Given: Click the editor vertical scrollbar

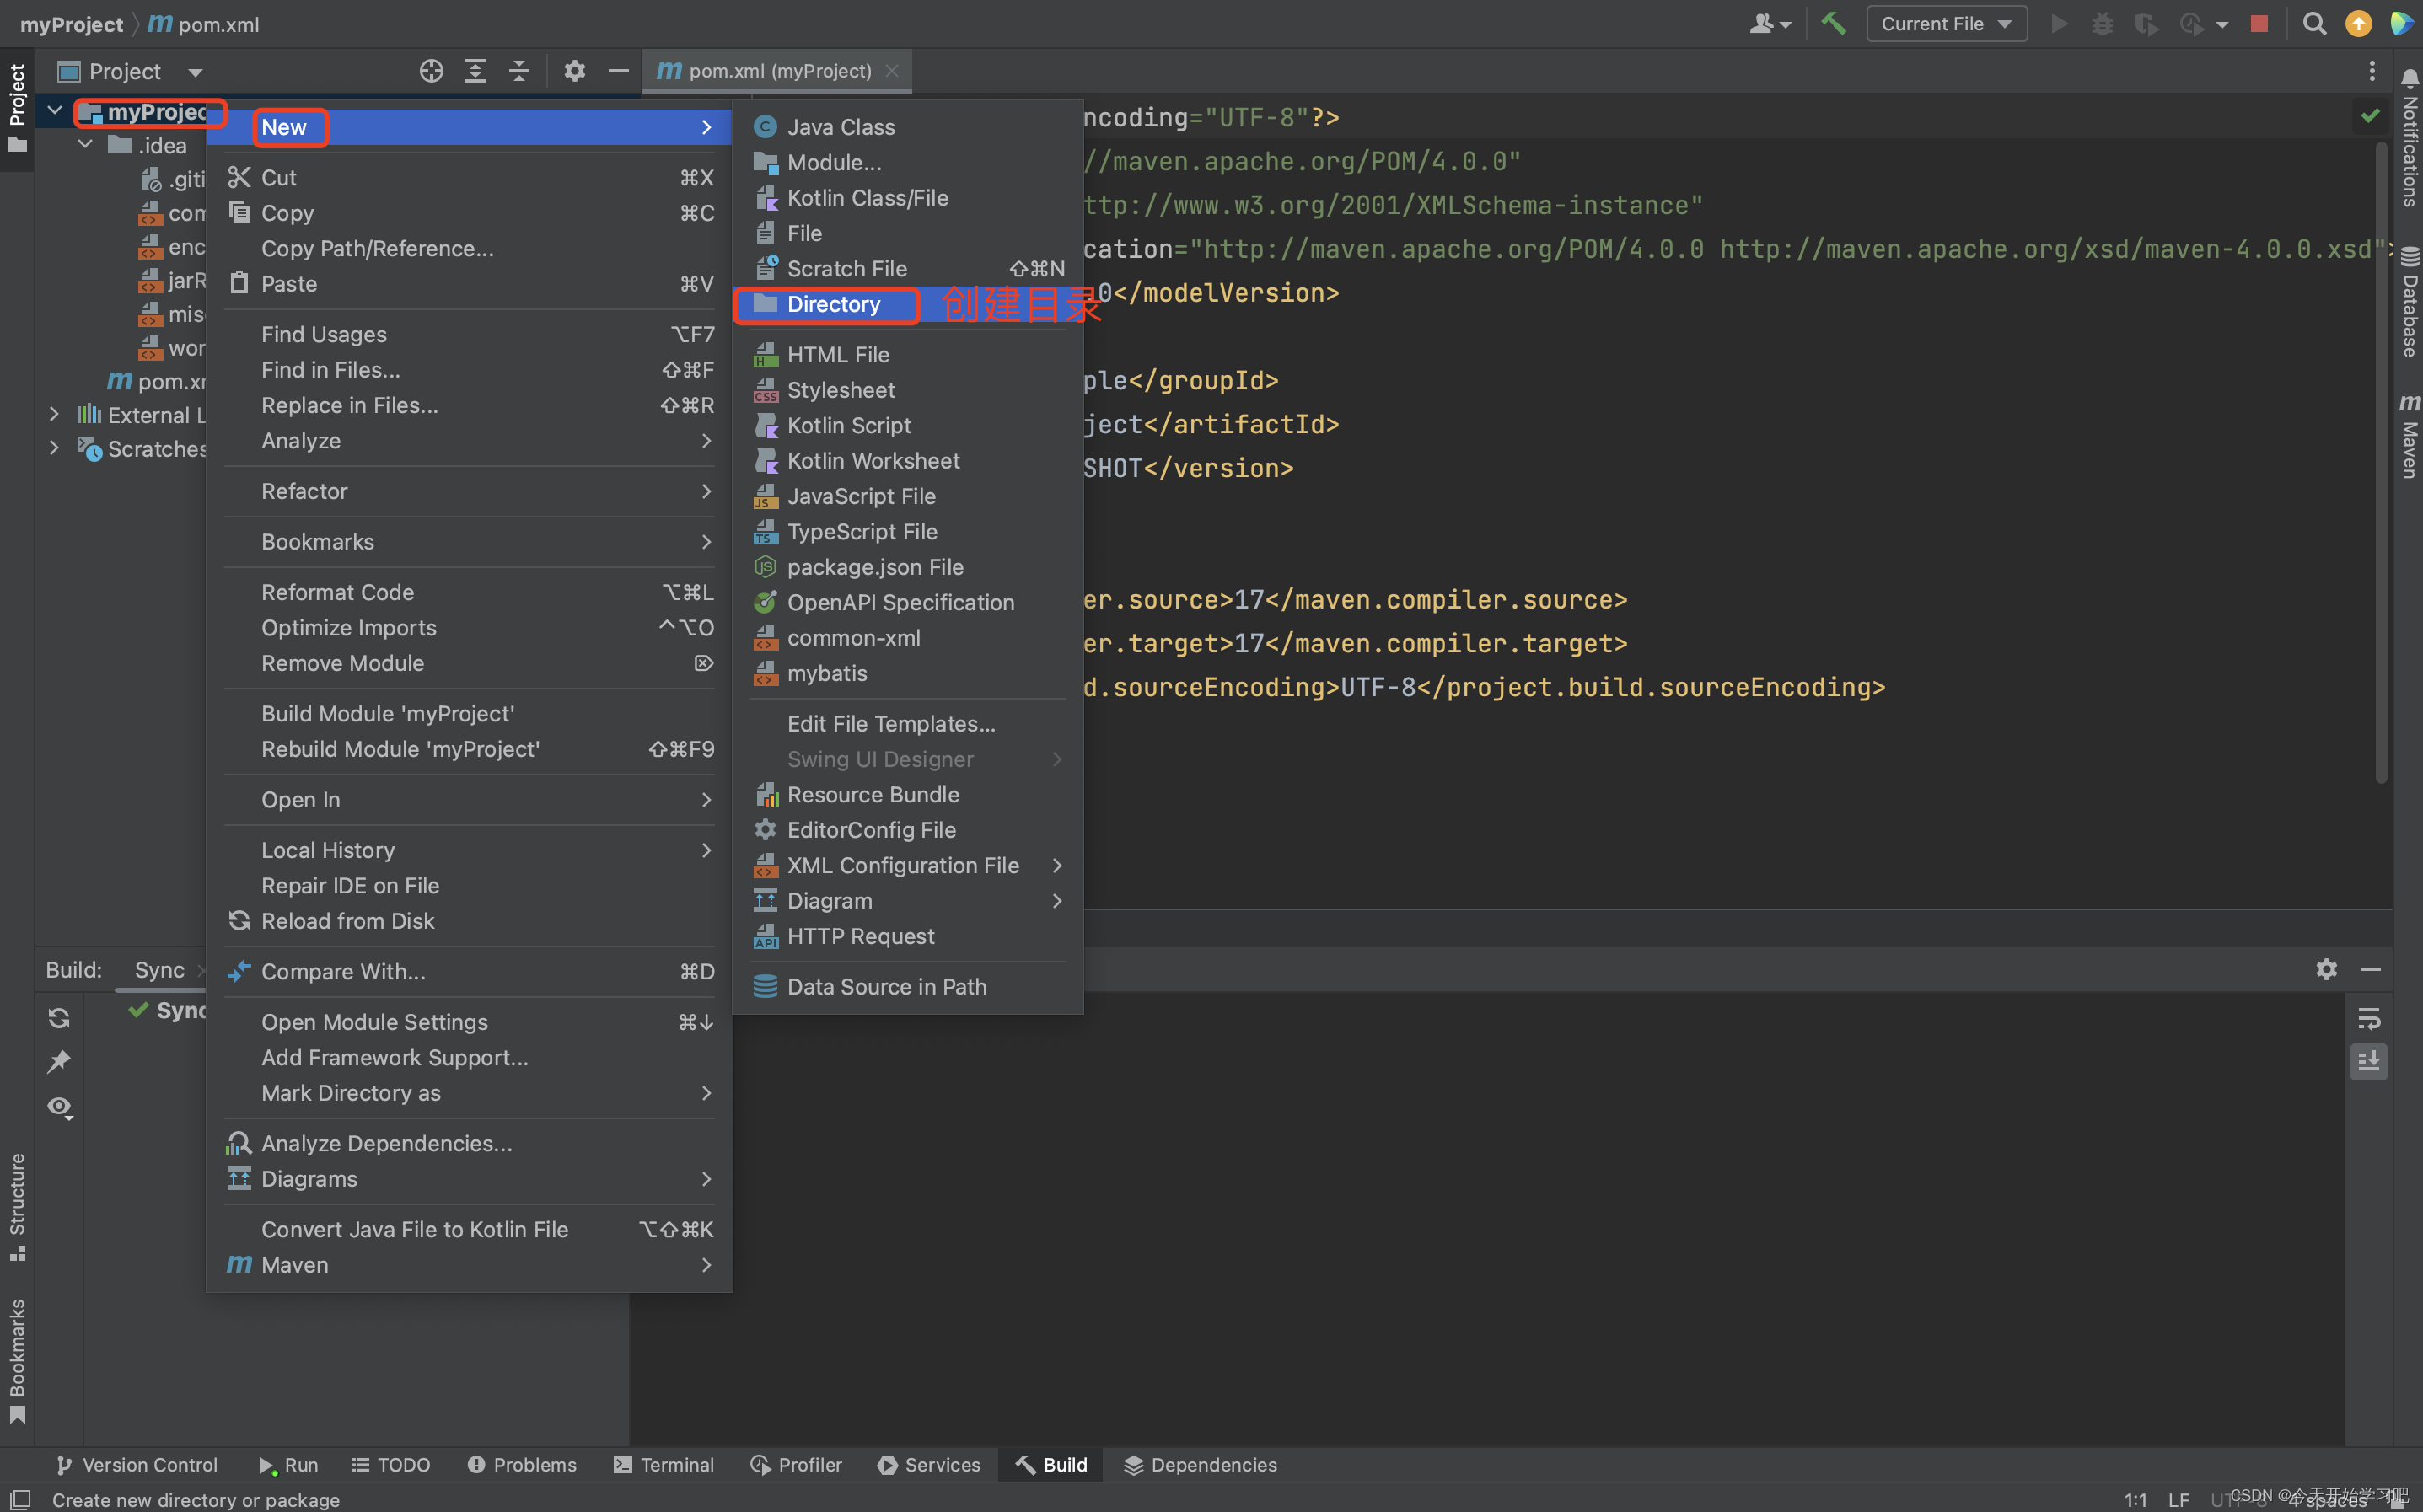Looking at the screenshot, I should [x=2381, y=462].
